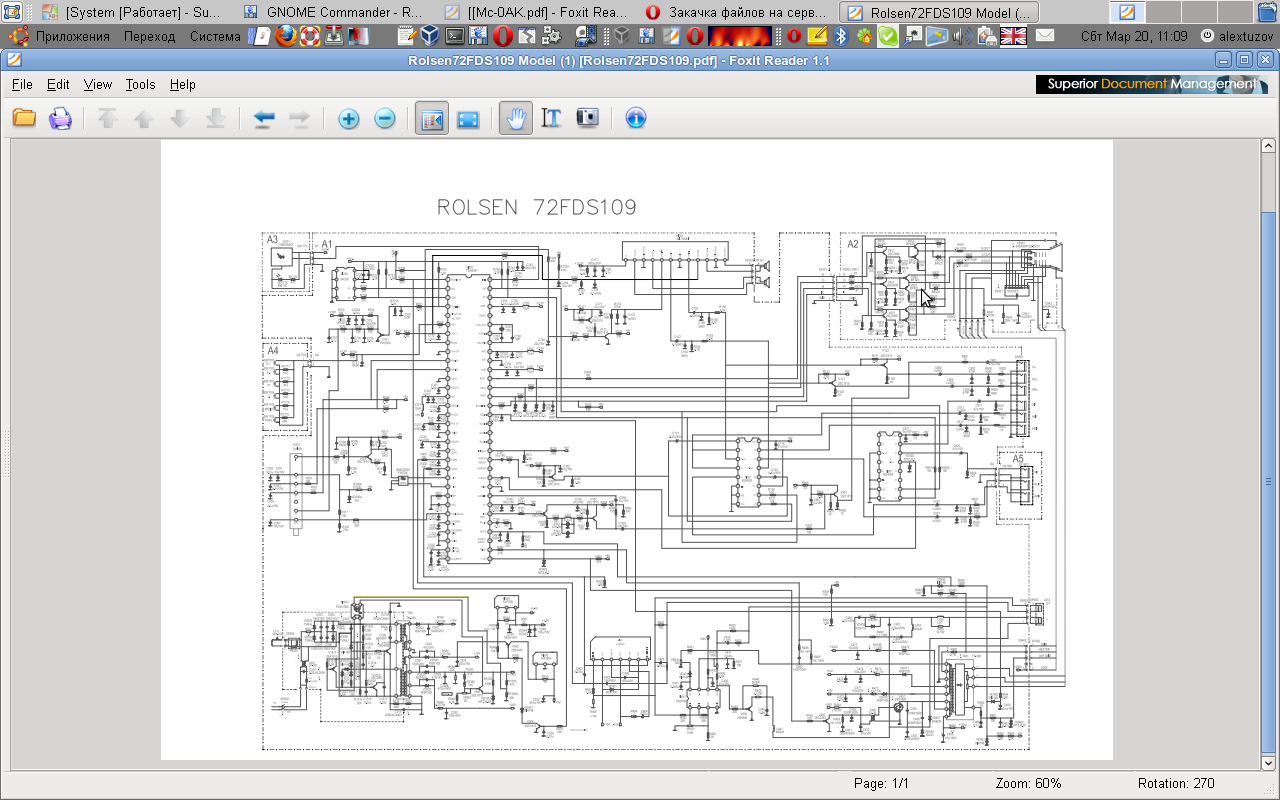The image size is (1280, 800).
Task: Open the alextuzov user session menu
Action: click(x=1236, y=36)
